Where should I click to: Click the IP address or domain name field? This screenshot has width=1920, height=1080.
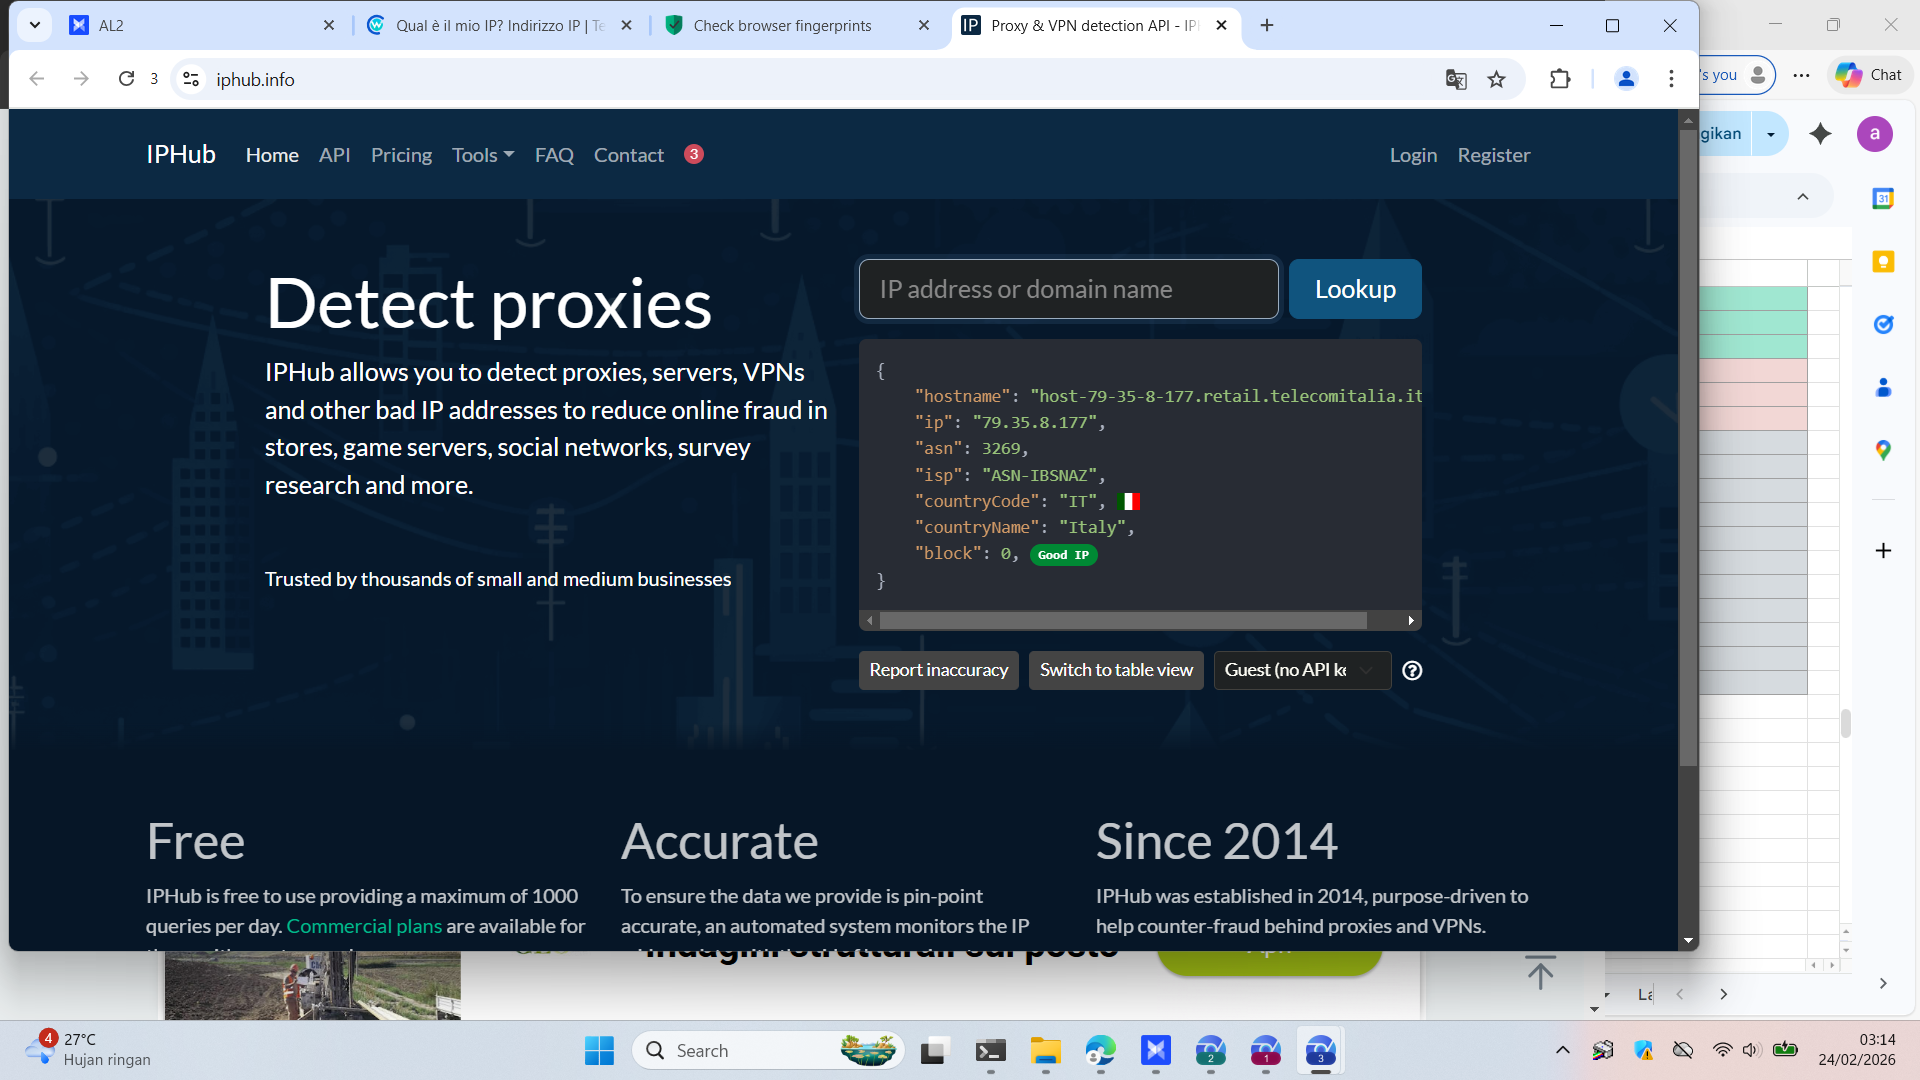(1068, 290)
